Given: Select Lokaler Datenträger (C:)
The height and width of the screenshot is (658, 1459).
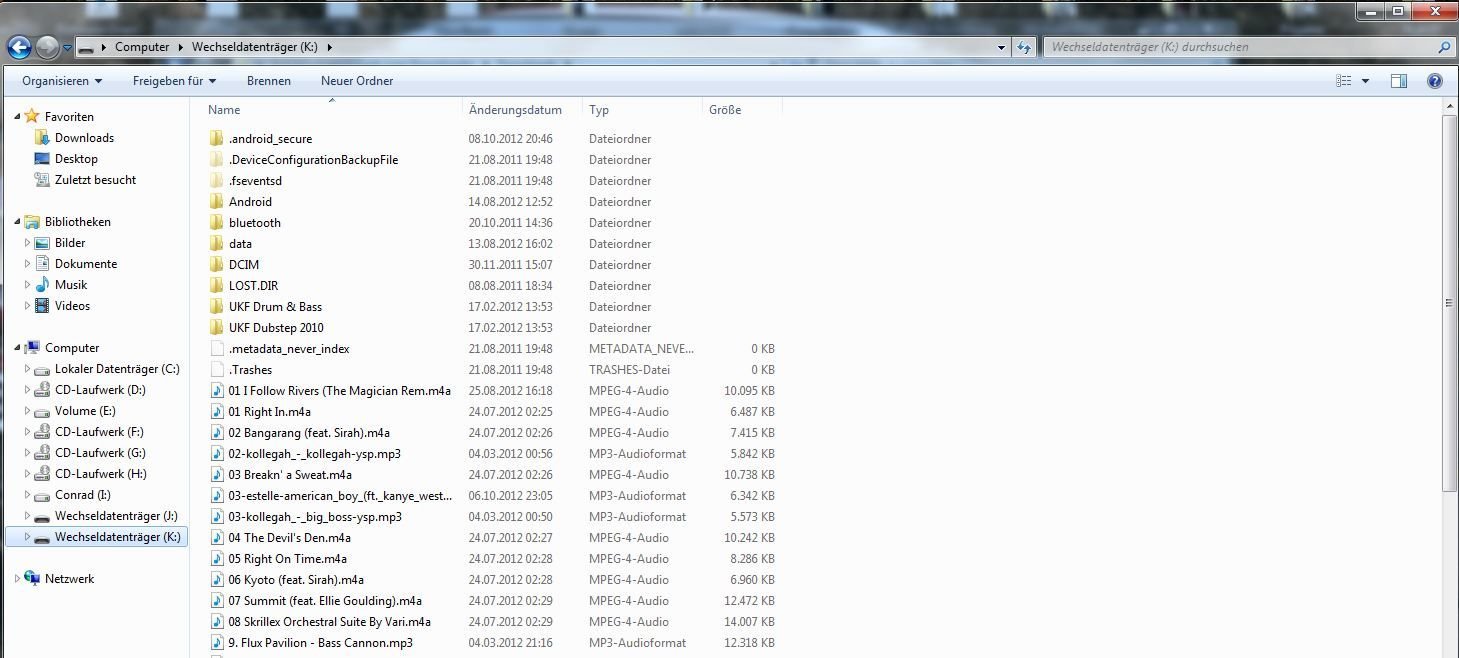Looking at the screenshot, I should pos(117,369).
